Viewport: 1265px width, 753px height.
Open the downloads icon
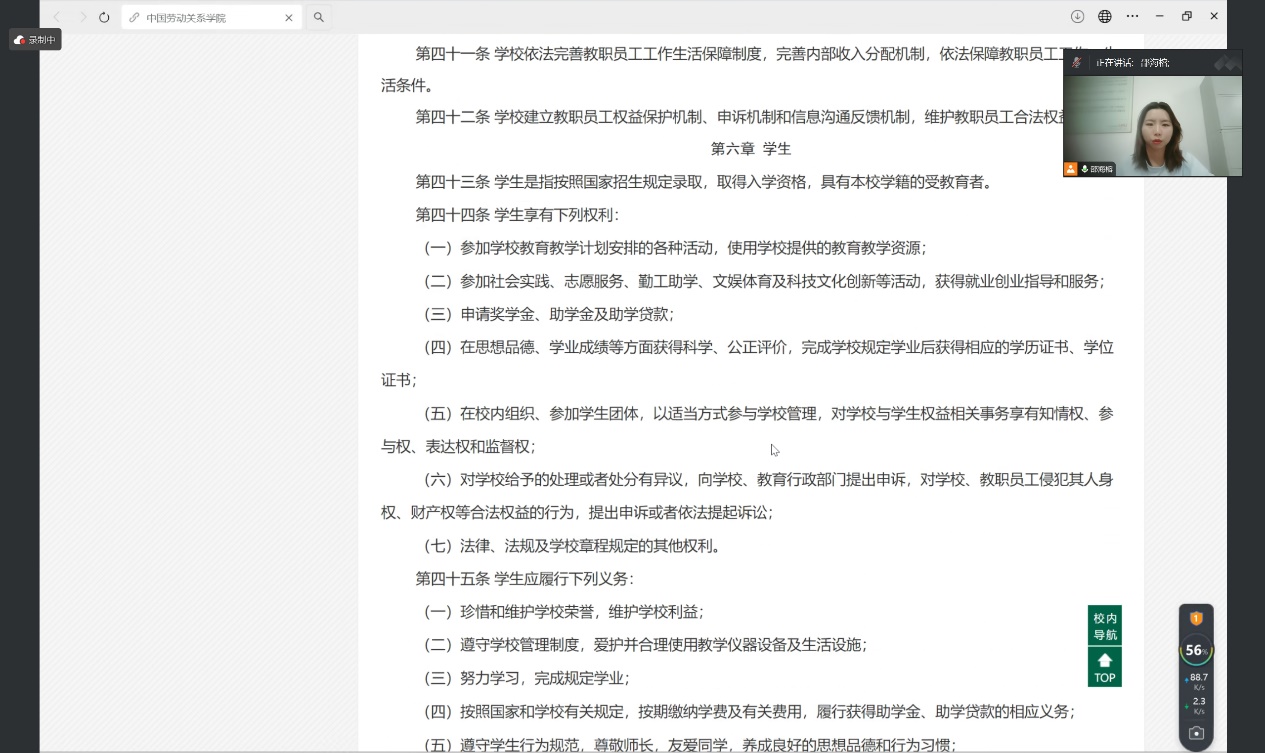click(1077, 16)
